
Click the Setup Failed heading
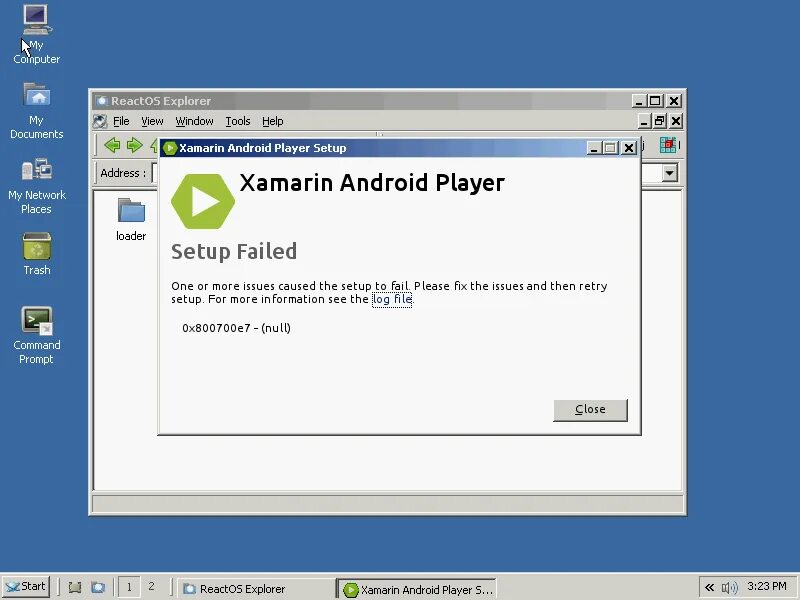(234, 252)
